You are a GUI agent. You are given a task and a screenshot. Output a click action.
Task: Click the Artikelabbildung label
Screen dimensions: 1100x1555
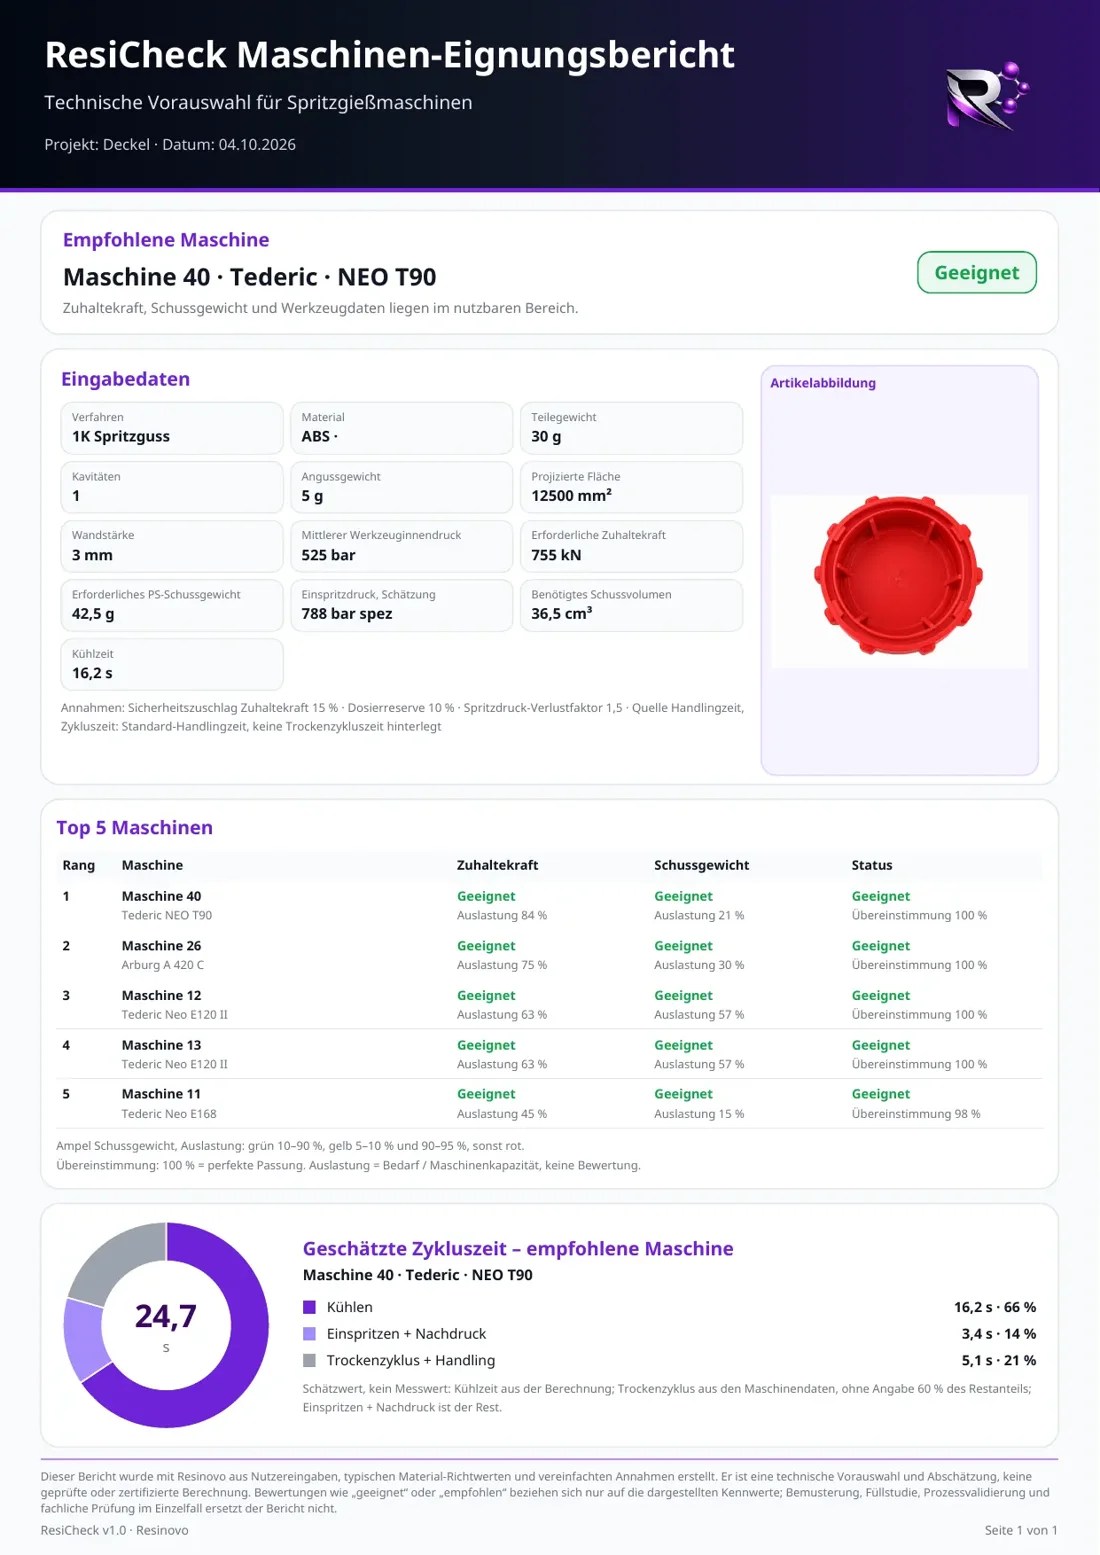click(823, 383)
